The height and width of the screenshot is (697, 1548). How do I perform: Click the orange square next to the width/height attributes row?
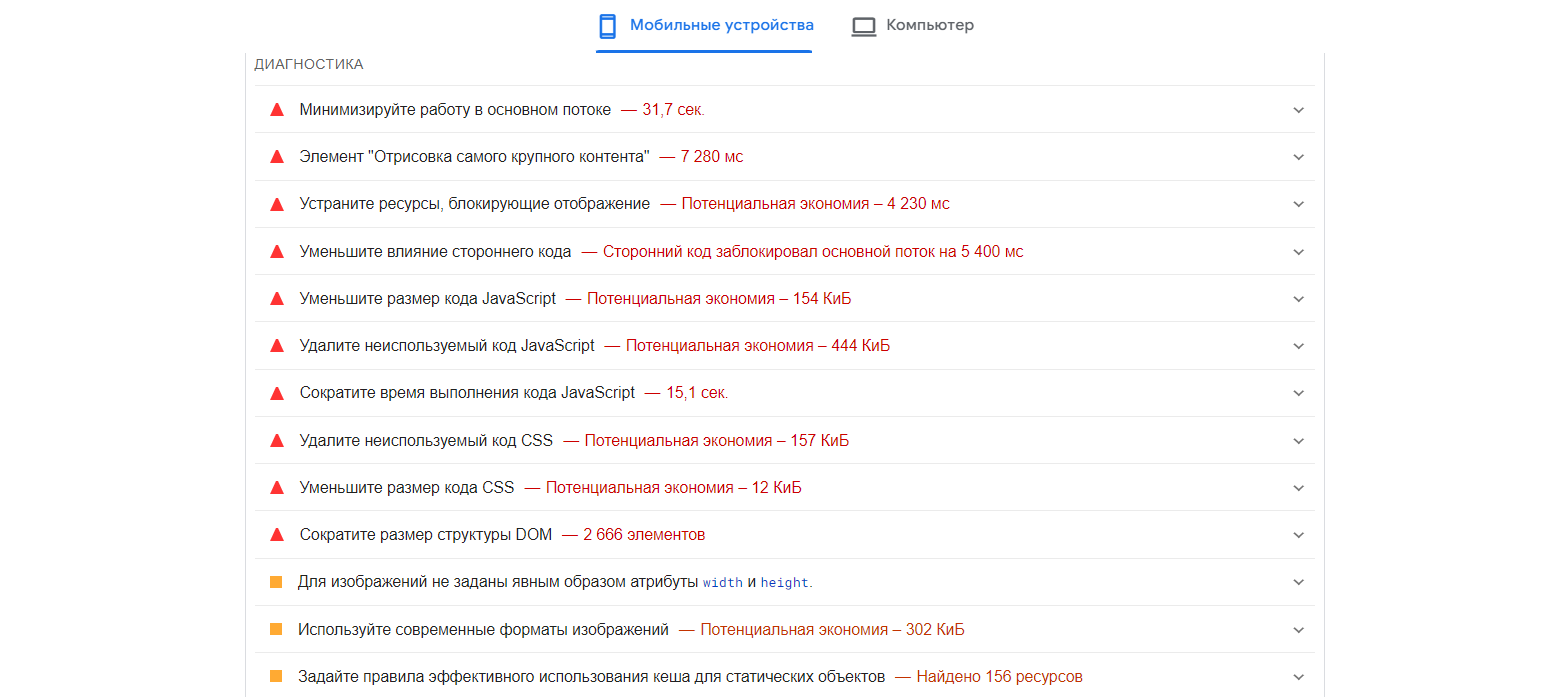[277, 581]
